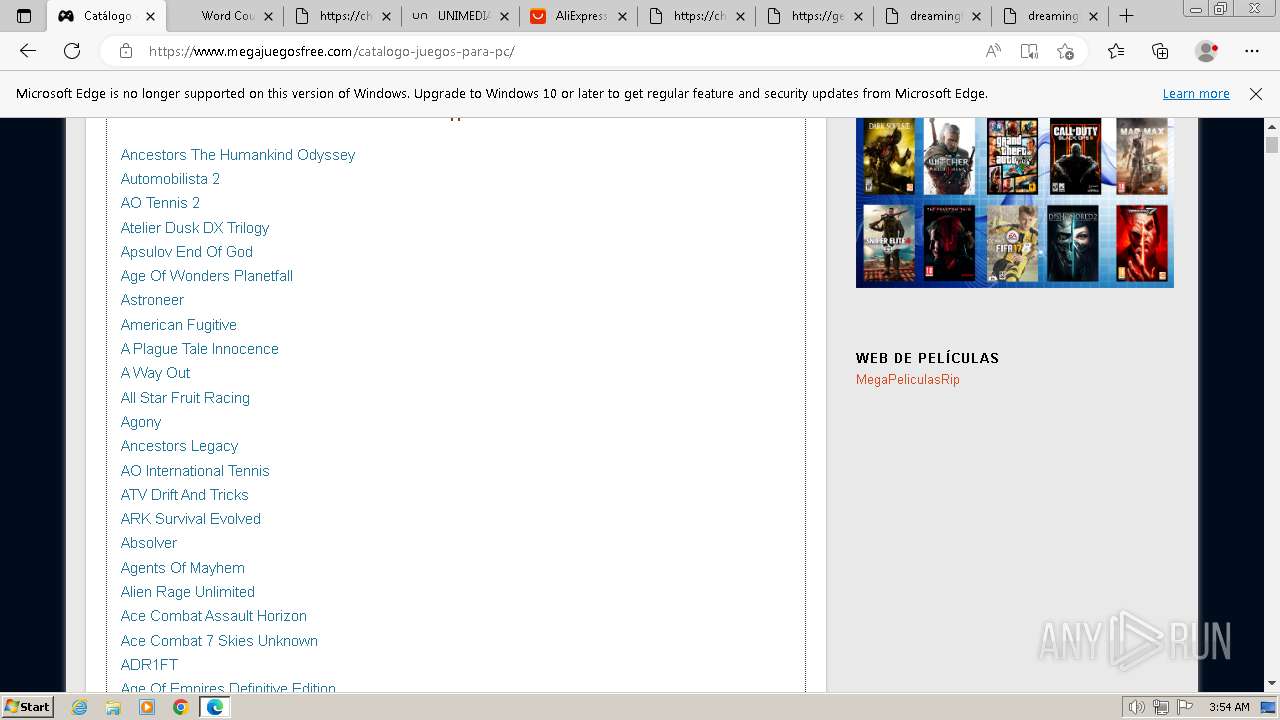Close the AliExpress tab
The width and height of the screenshot is (1280, 720).
pyautogui.click(x=622, y=16)
